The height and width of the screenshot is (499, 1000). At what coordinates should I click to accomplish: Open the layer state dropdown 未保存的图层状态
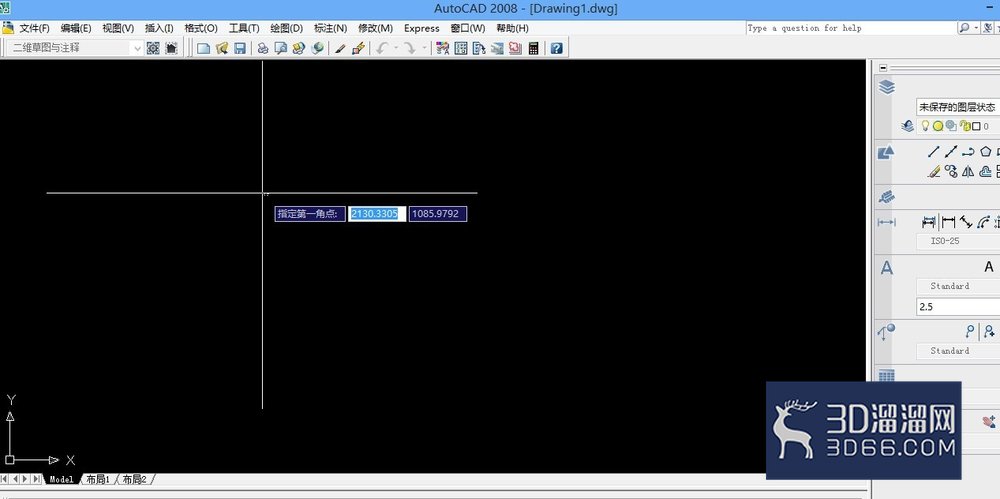957,108
